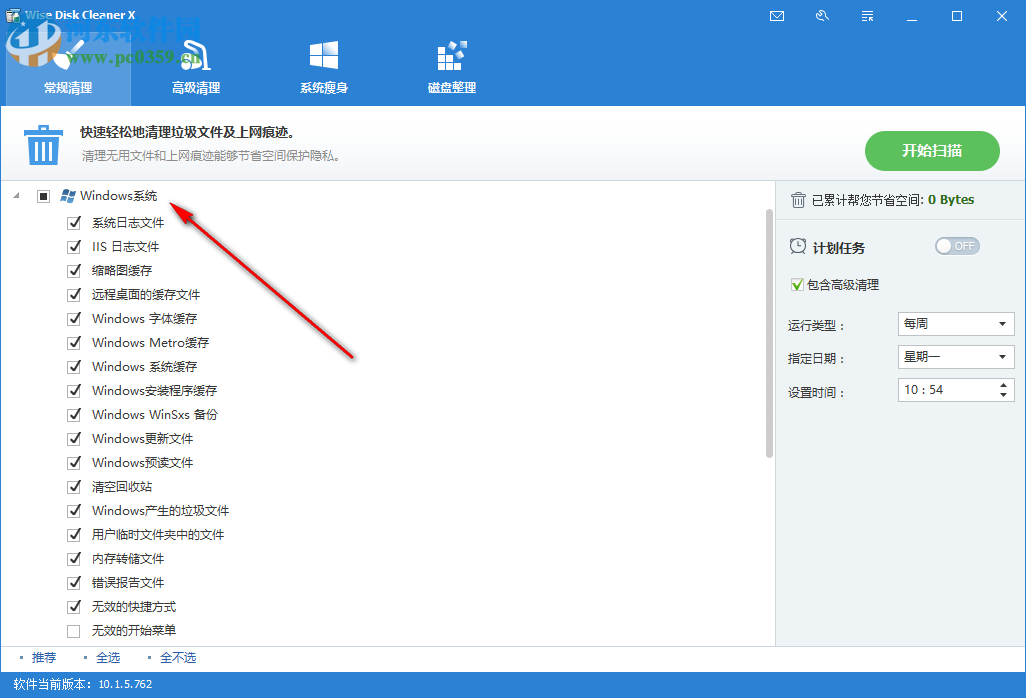Switch to the 系统瘦身 tab
Image resolution: width=1026 pixels, height=698 pixels.
pos(324,68)
